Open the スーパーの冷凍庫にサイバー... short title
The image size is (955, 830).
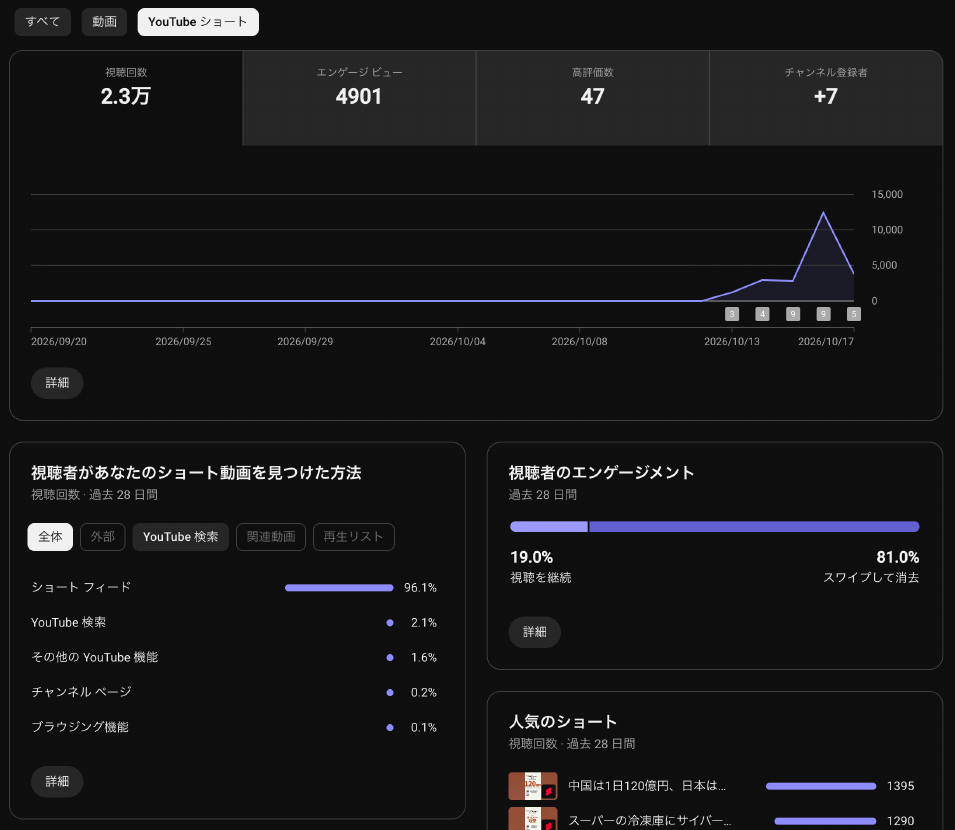click(x=649, y=821)
